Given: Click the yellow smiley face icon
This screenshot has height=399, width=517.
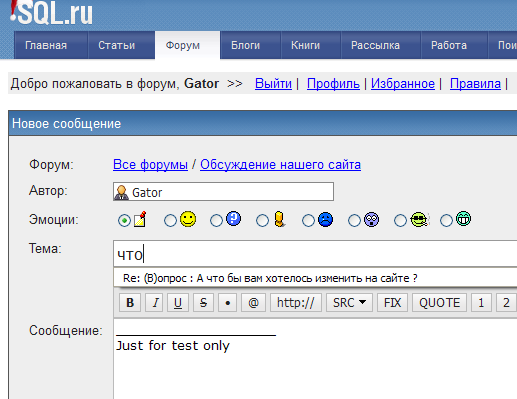Looking at the screenshot, I should (x=188, y=219).
